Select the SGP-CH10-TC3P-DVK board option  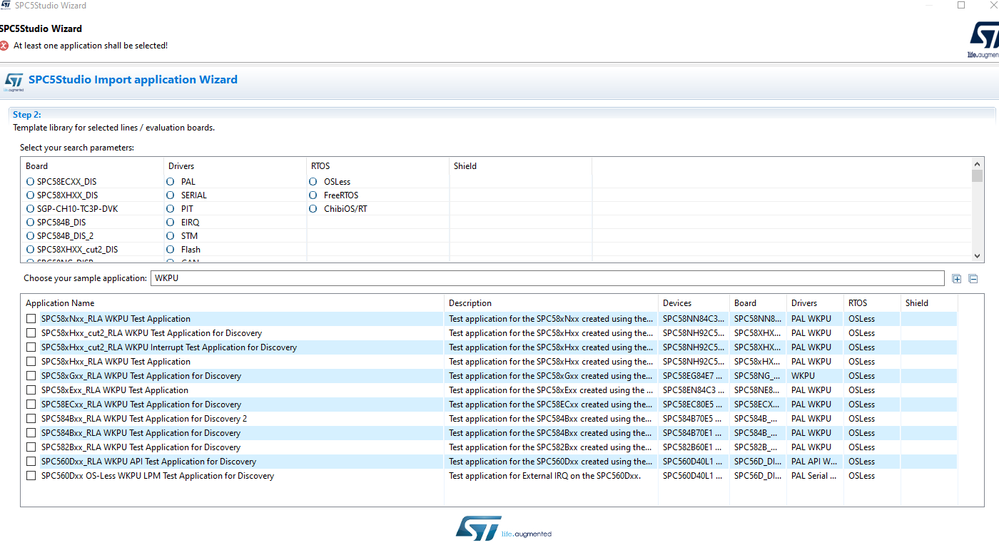[x=30, y=208]
